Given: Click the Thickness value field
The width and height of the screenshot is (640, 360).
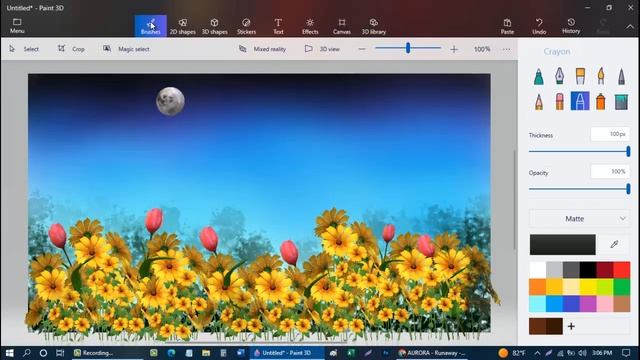Looking at the screenshot, I should click(x=610, y=134).
